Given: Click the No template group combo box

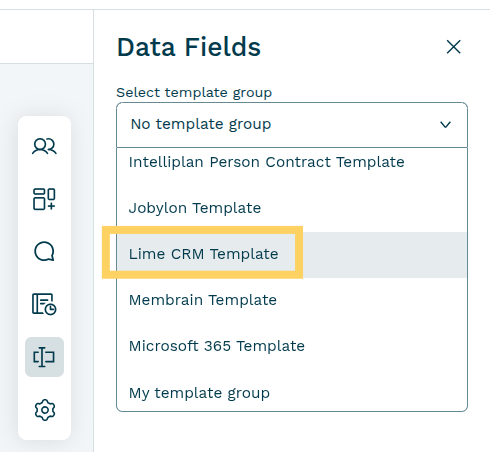Looking at the screenshot, I should click(292, 125).
